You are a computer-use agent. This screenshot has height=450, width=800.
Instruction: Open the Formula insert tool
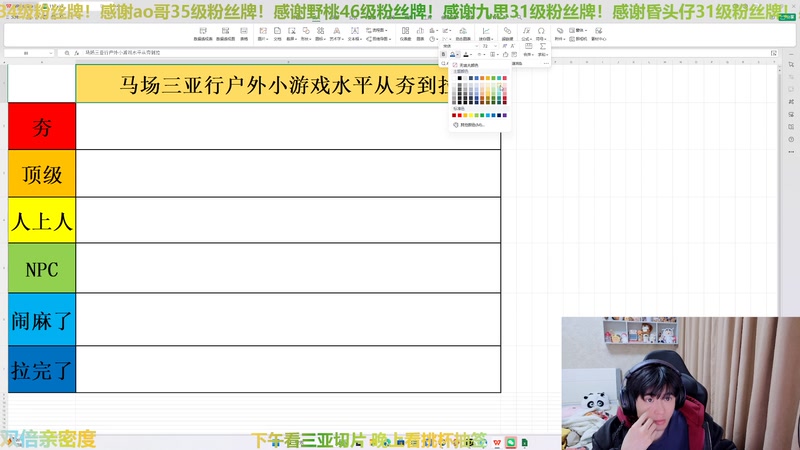click(527, 34)
